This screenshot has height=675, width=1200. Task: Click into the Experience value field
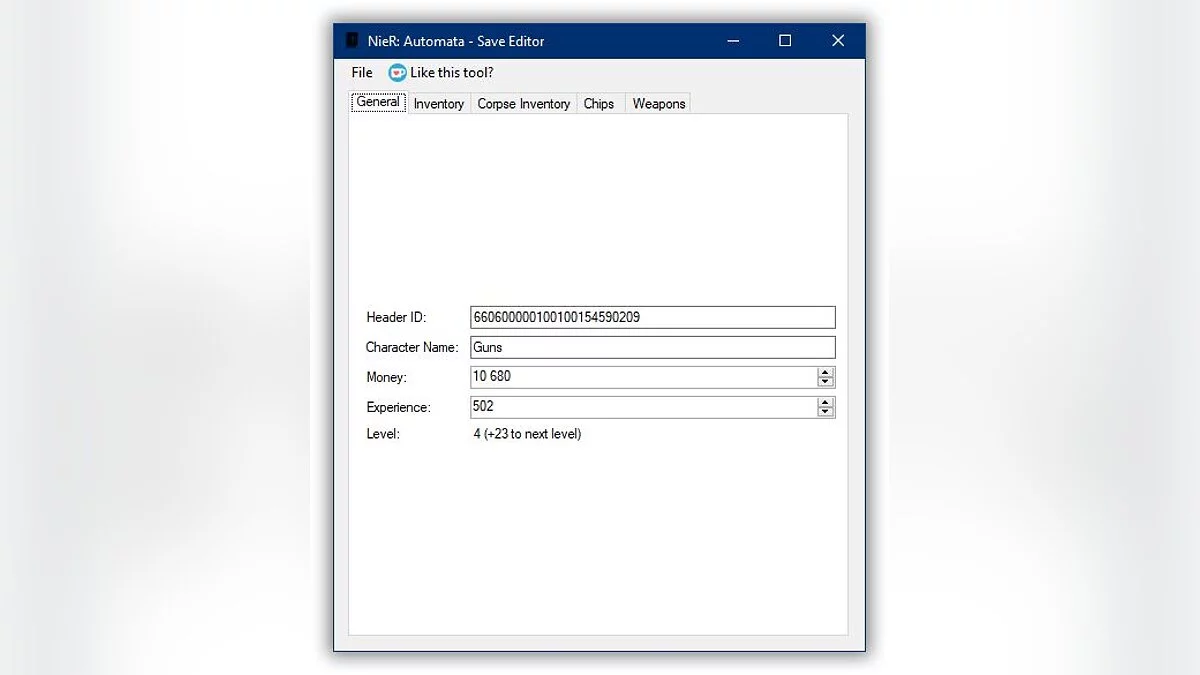(x=643, y=407)
